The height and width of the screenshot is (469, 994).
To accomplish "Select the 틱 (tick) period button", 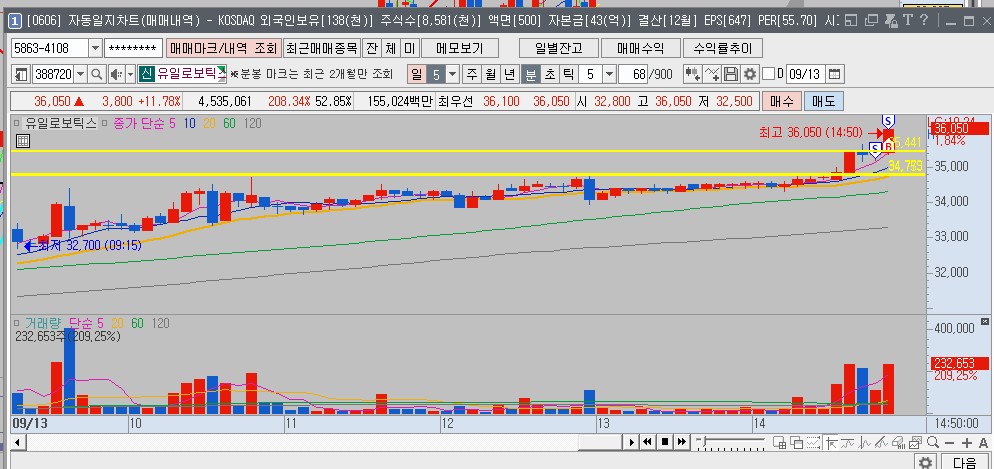I will tap(569, 74).
